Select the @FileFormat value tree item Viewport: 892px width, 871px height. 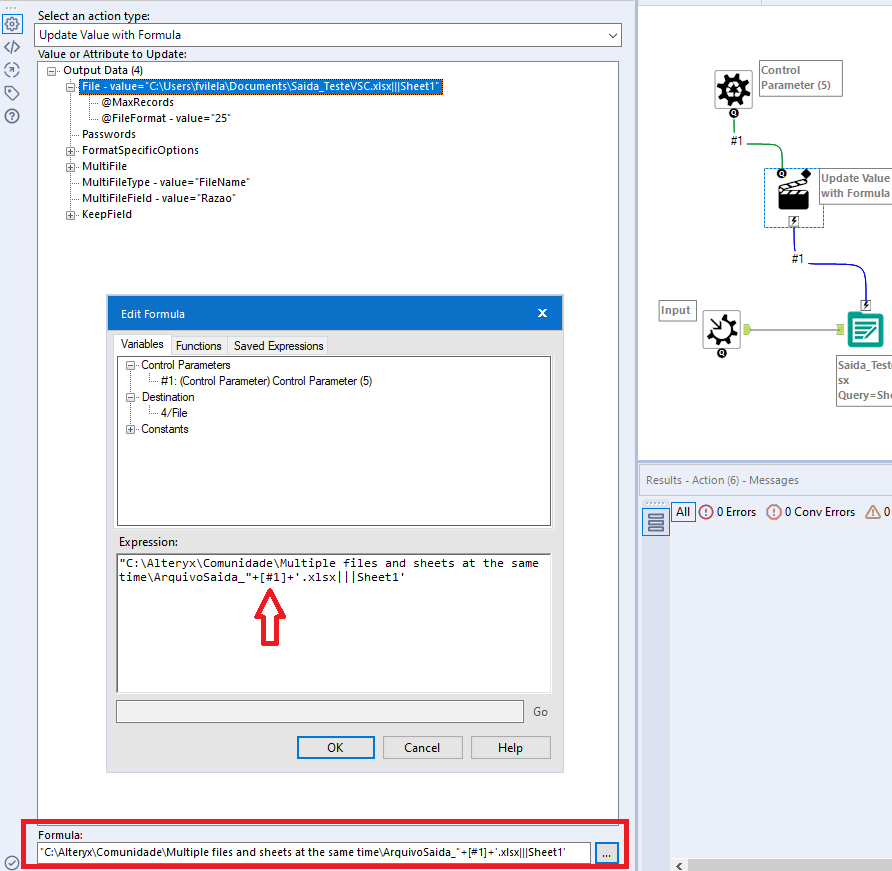click(166, 118)
